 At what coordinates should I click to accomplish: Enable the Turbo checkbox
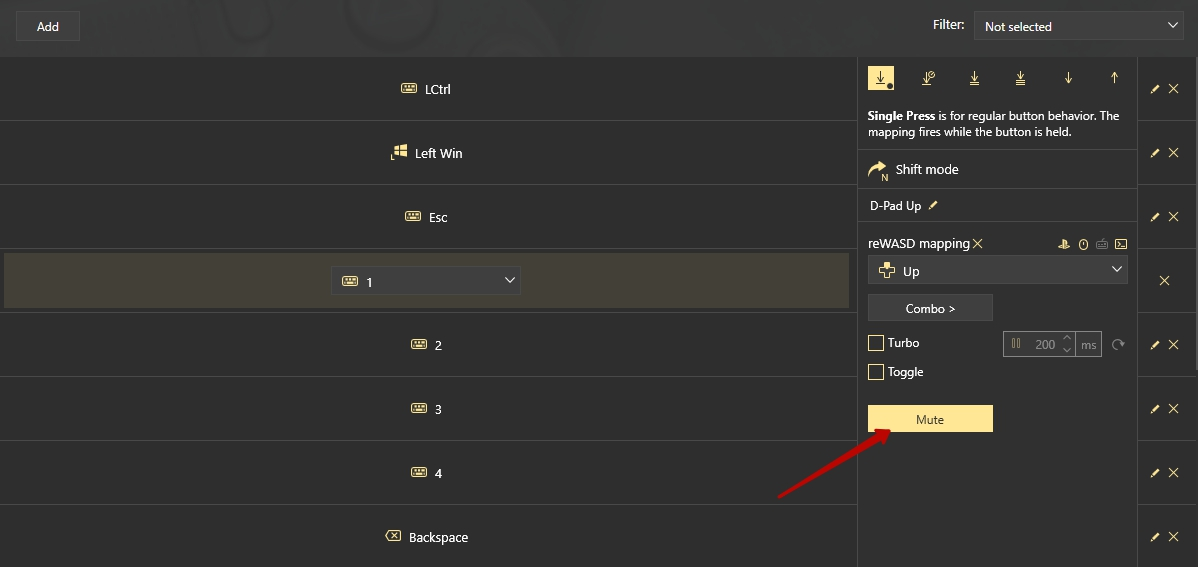pyautogui.click(x=876, y=343)
